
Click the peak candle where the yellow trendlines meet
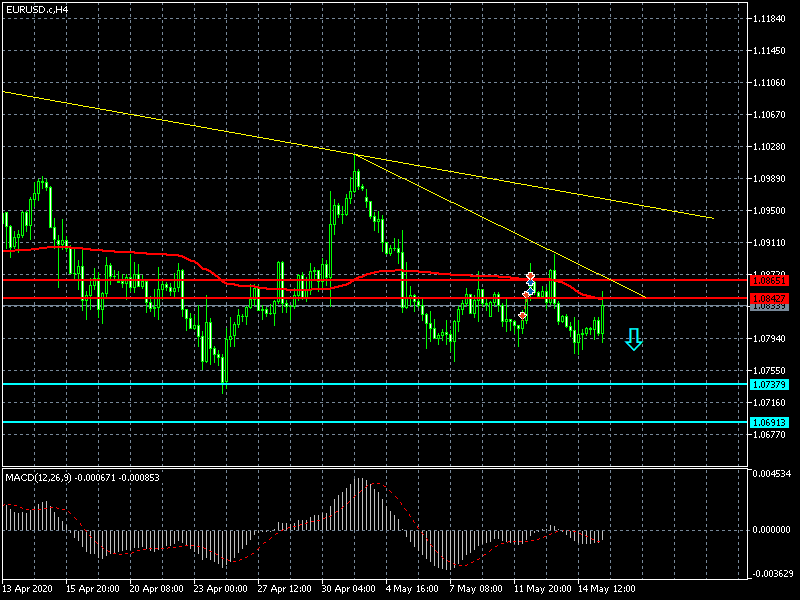pyautogui.click(x=355, y=158)
